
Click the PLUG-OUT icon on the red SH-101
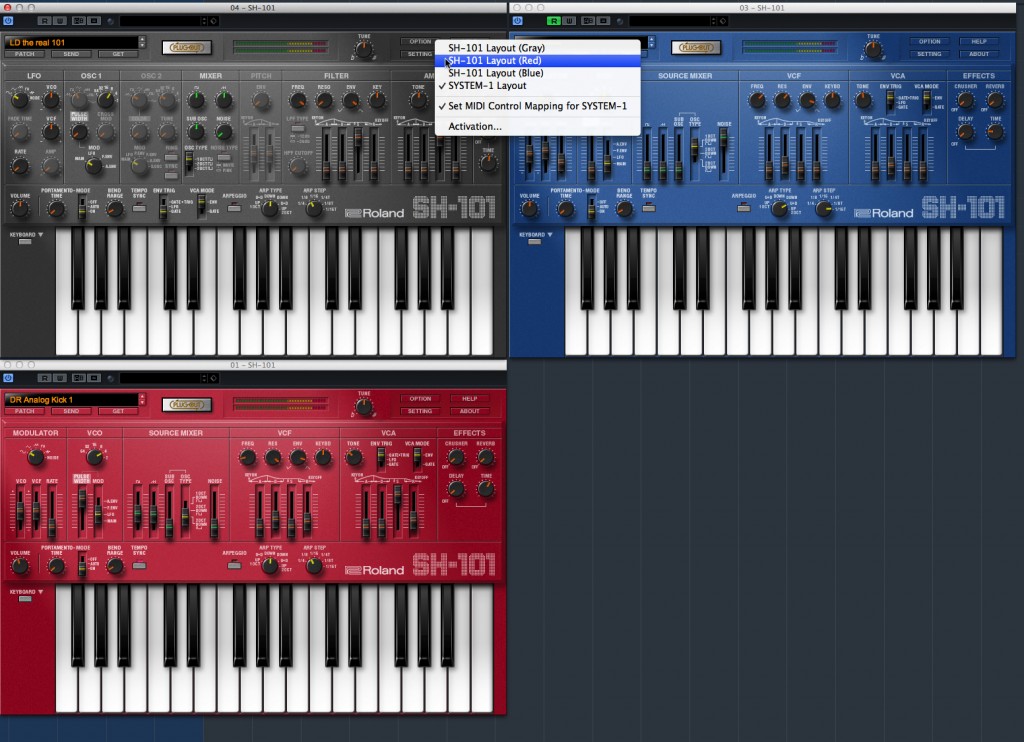188,405
